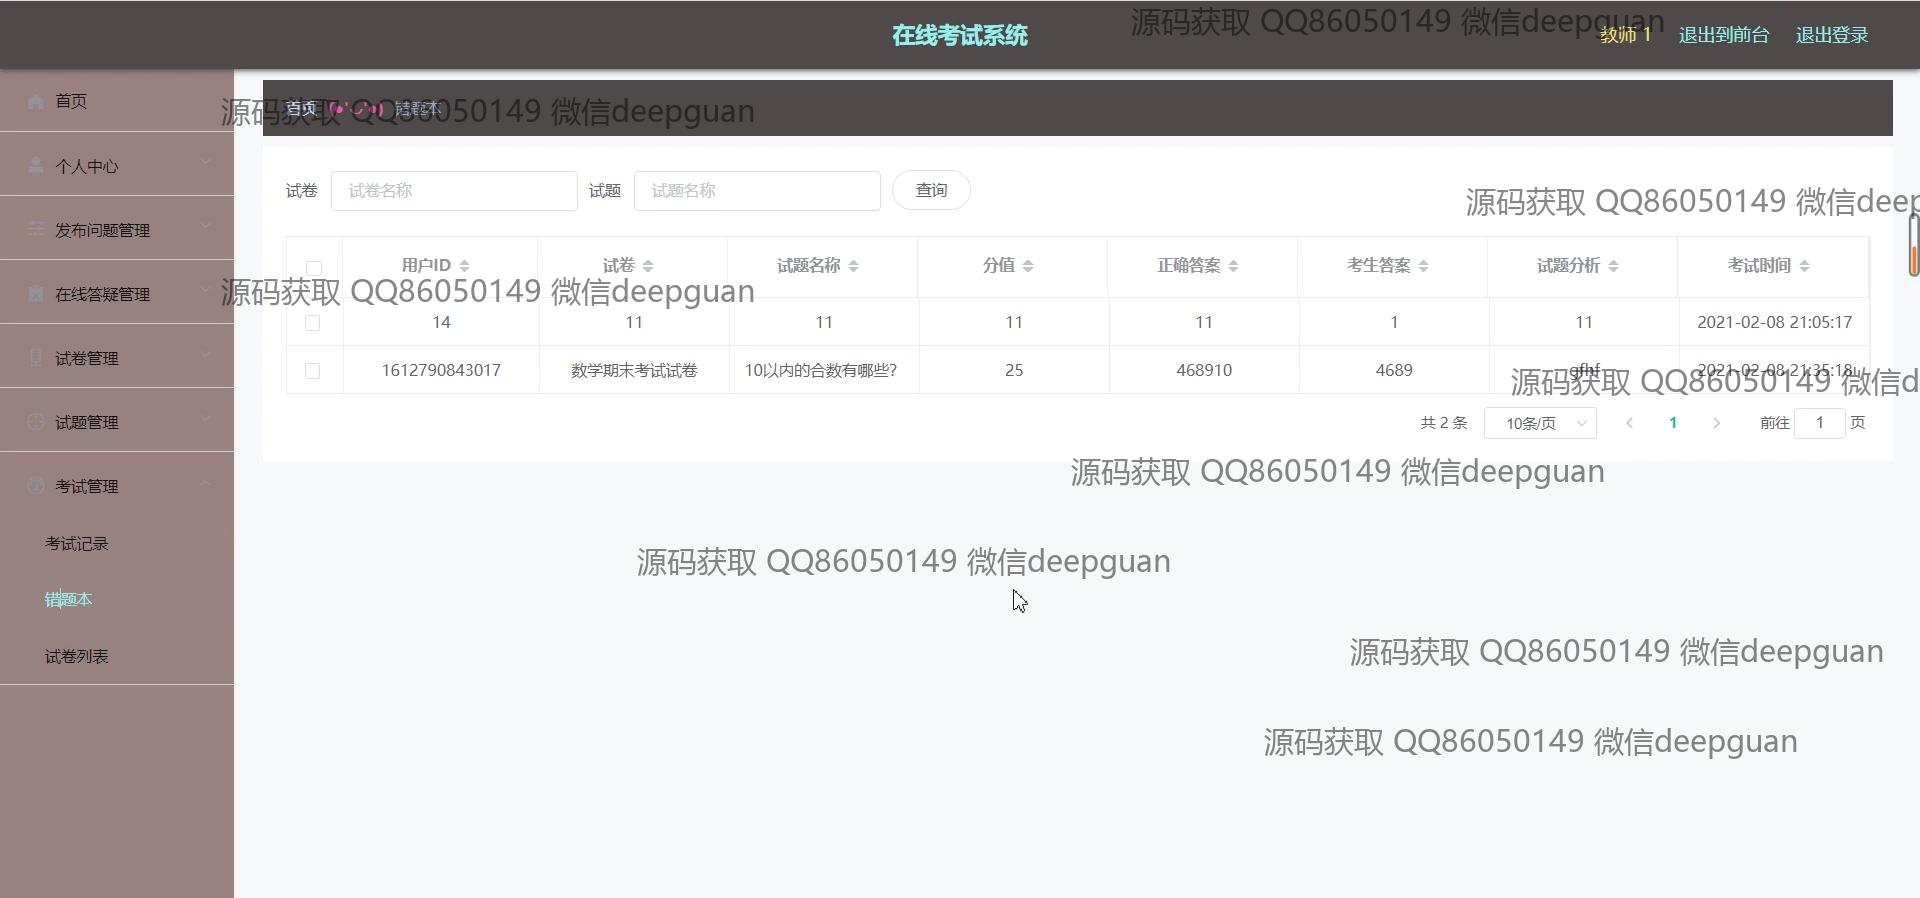Click the icon beside 试题管理
The height and width of the screenshot is (898, 1920).
pyautogui.click(x=36, y=421)
